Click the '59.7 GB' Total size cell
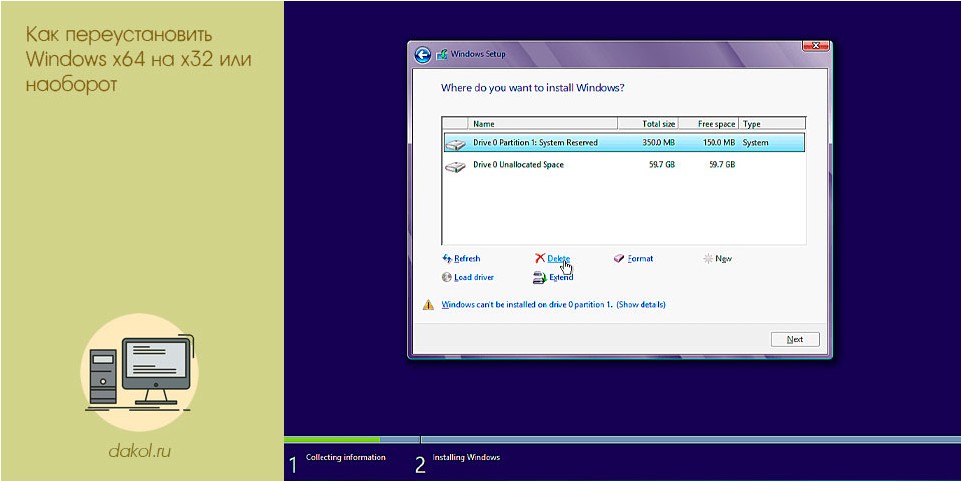The image size is (962, 482). click(662, 165)
